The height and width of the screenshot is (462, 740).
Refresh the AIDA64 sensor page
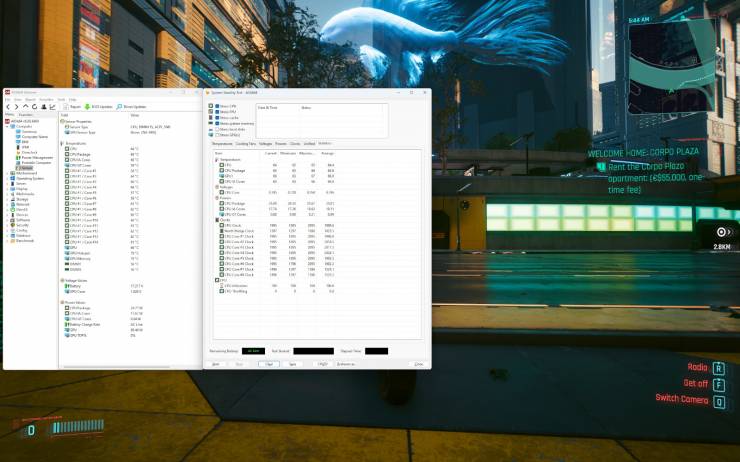(34, 107)
